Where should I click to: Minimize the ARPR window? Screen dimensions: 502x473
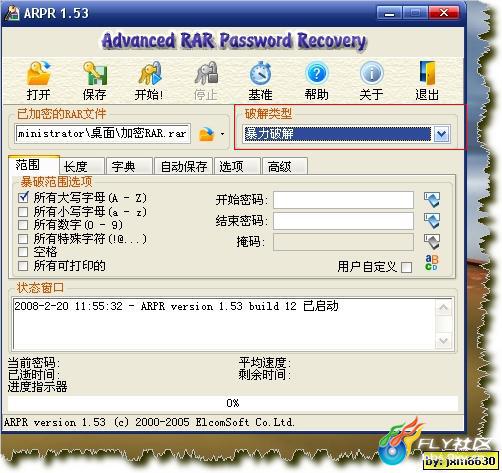tap(389, 13)
